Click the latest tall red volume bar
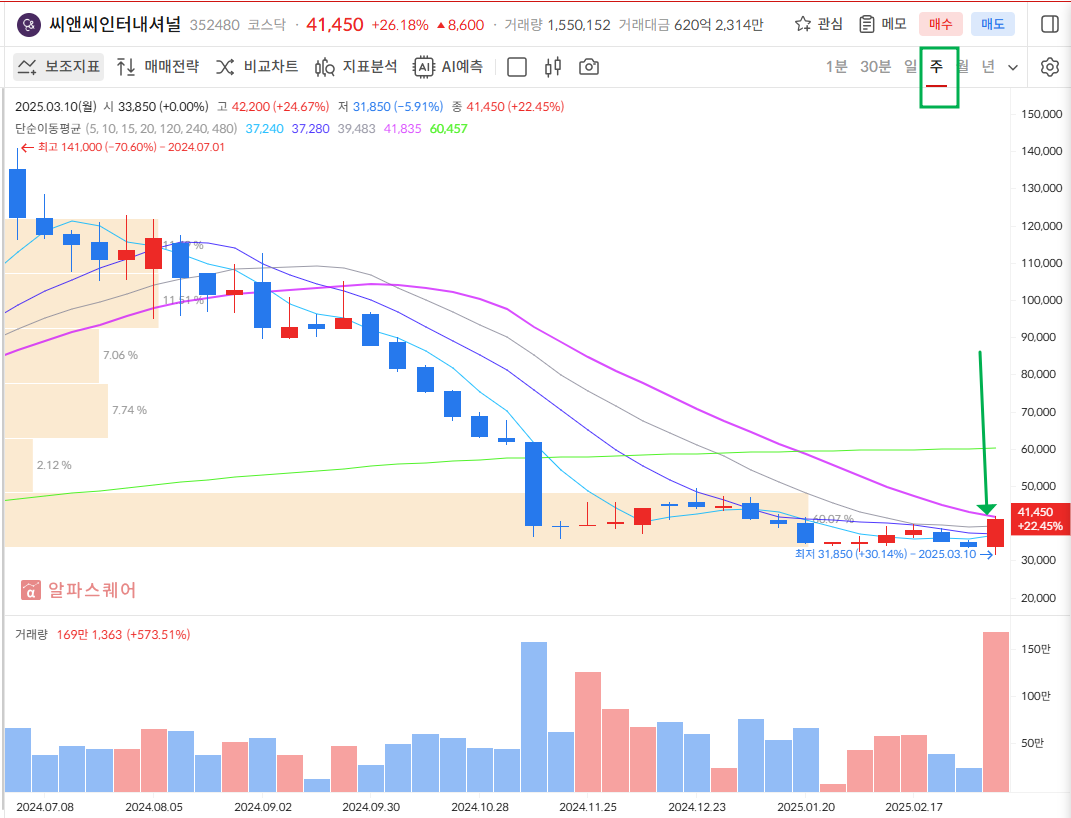Viewport: 1071px width, 818px height. click(x=996, y=712)
